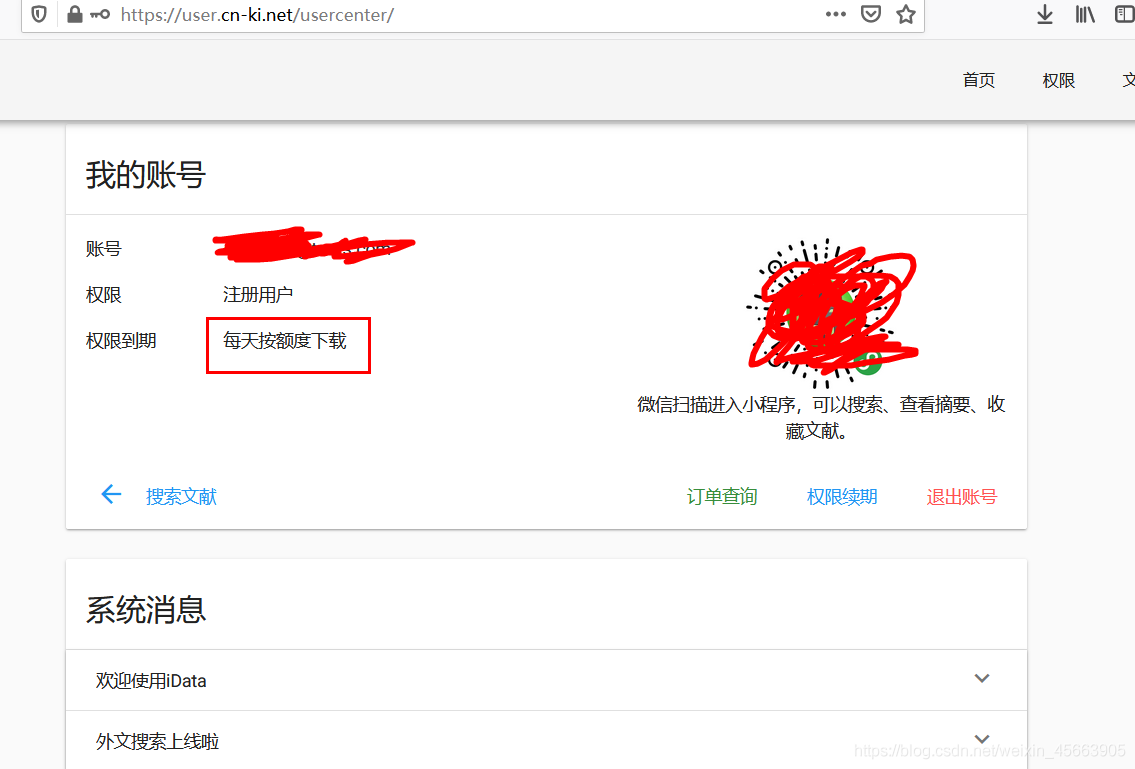Go to 首页 in navigation
Screen dimensions: 1135x769
click(x=979, y=80)
